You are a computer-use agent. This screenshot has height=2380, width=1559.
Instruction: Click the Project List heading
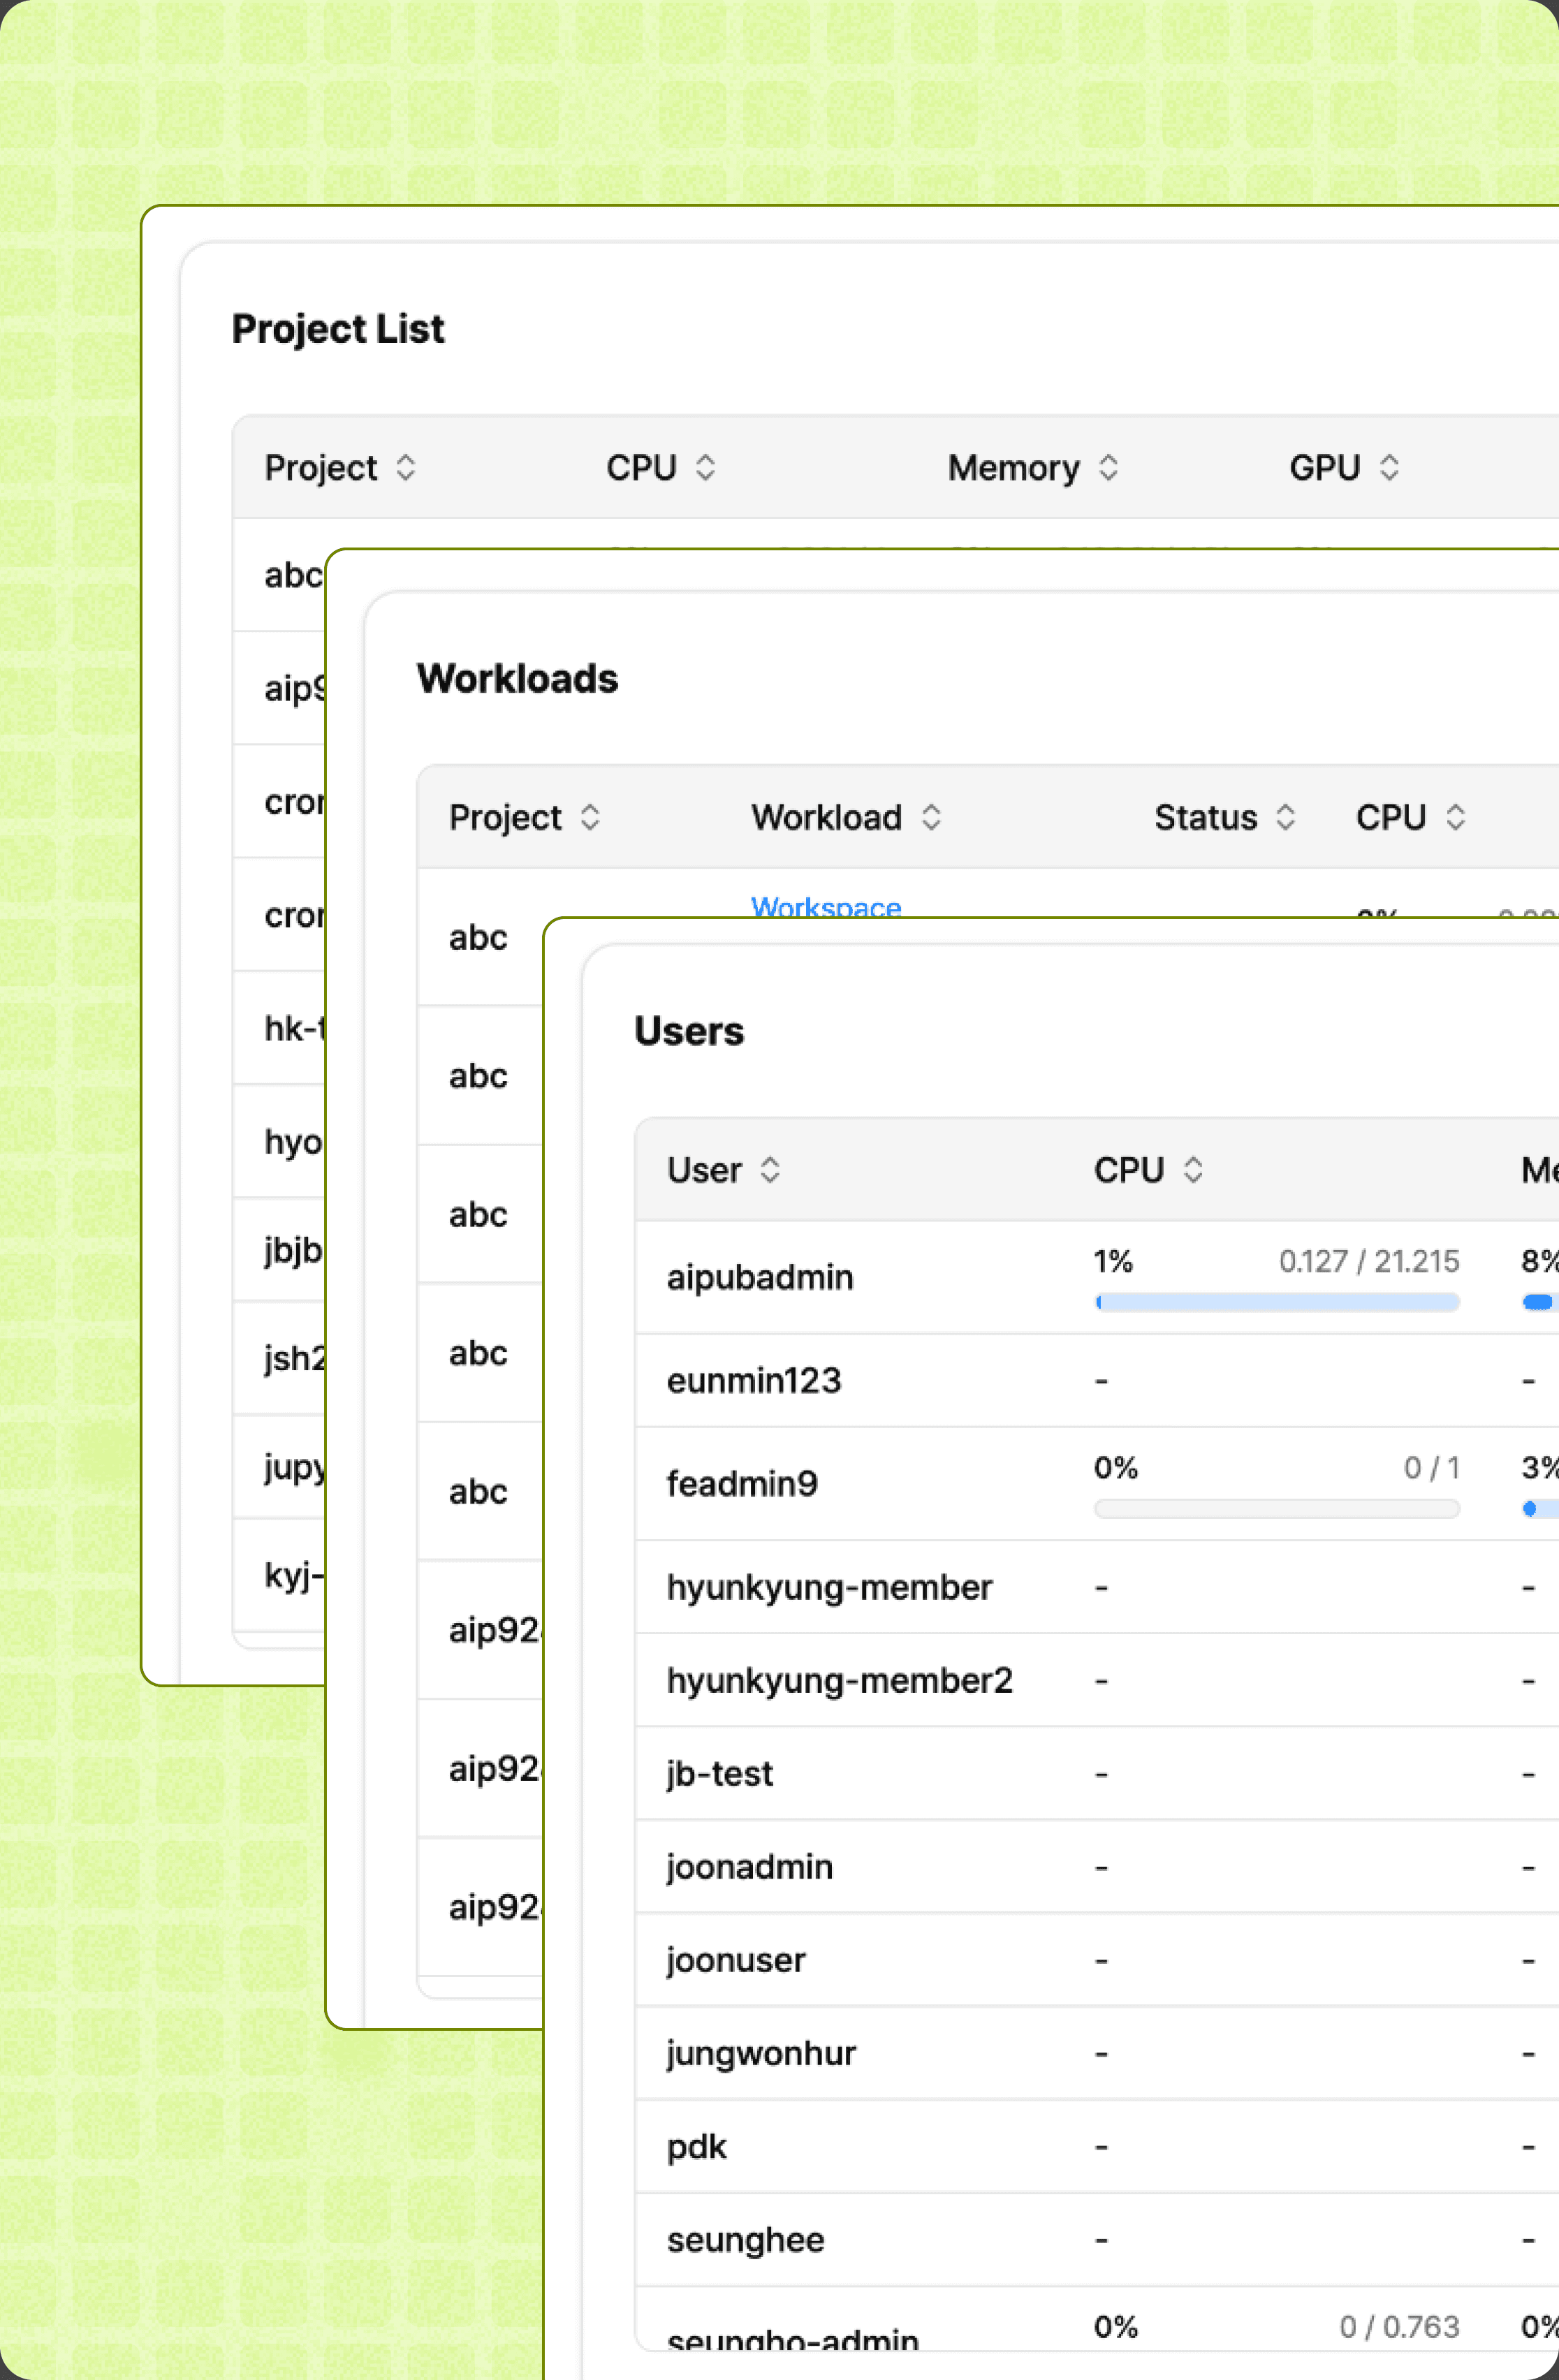point(338,329)
